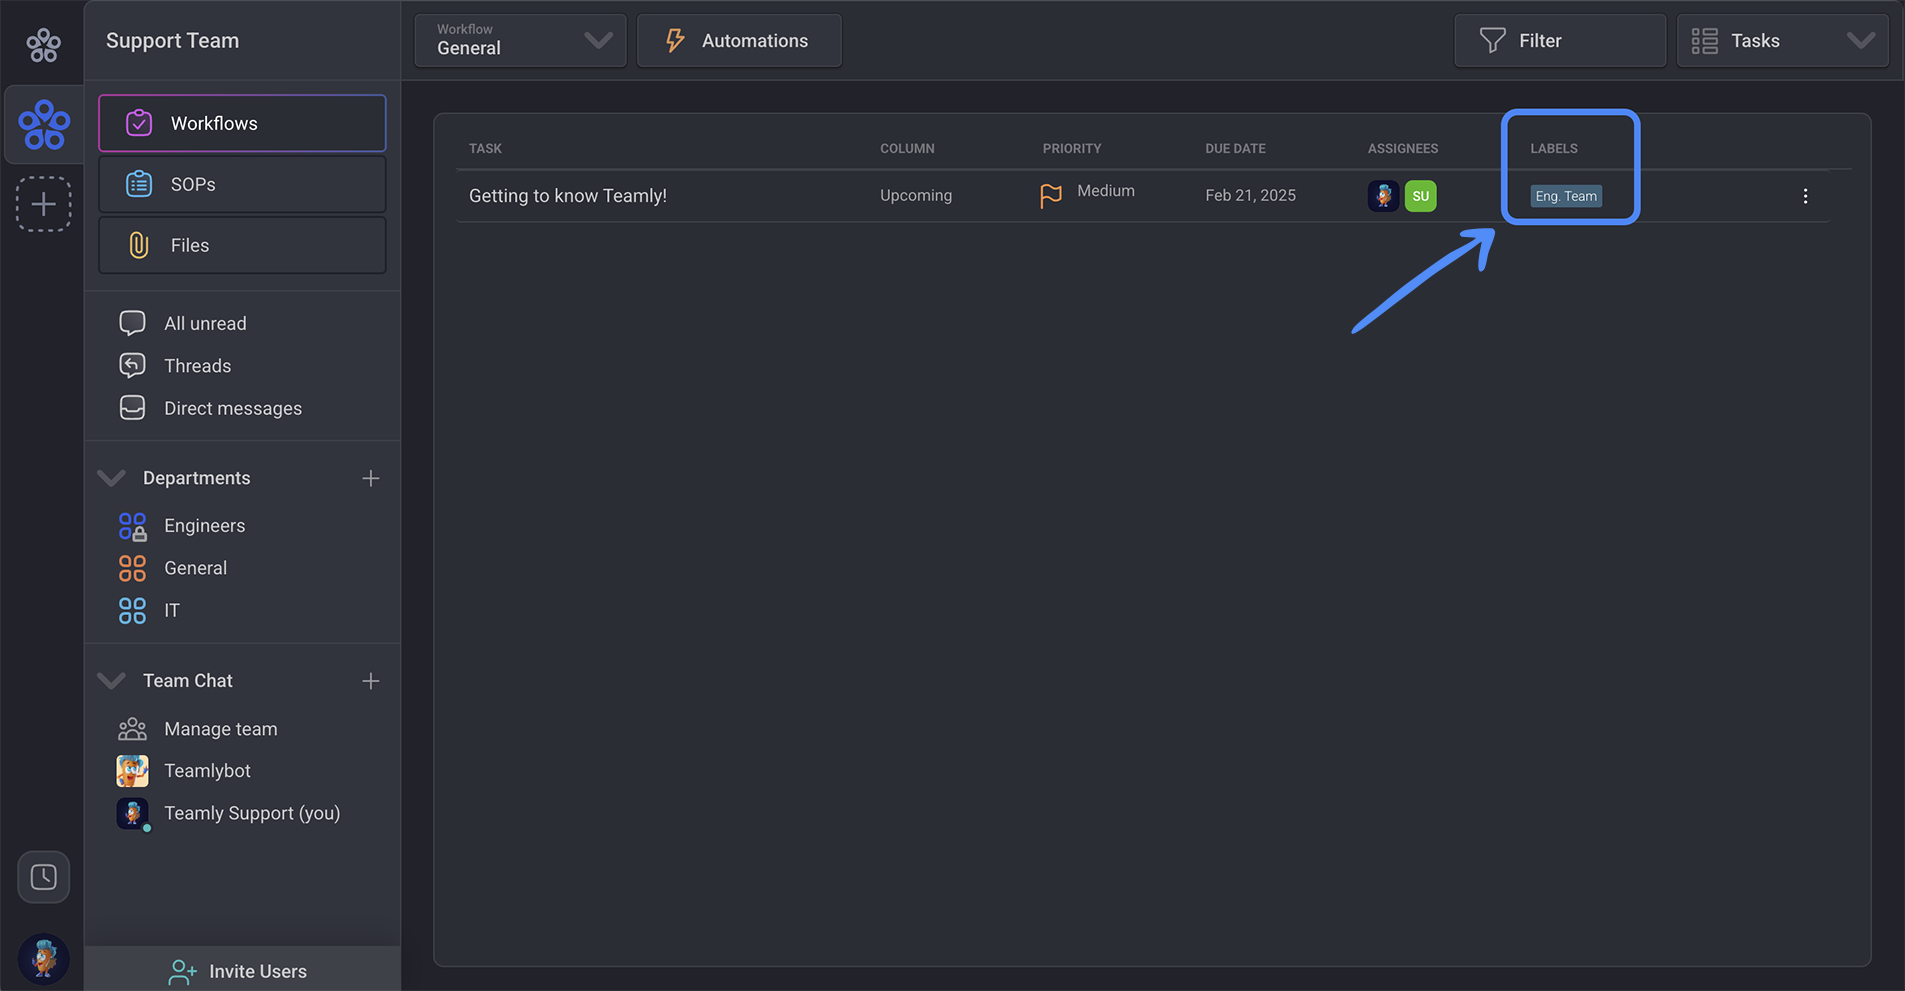1905x991 pixels.
Task: Click the Support Team workspace title
Action: (x=173, y=41)
